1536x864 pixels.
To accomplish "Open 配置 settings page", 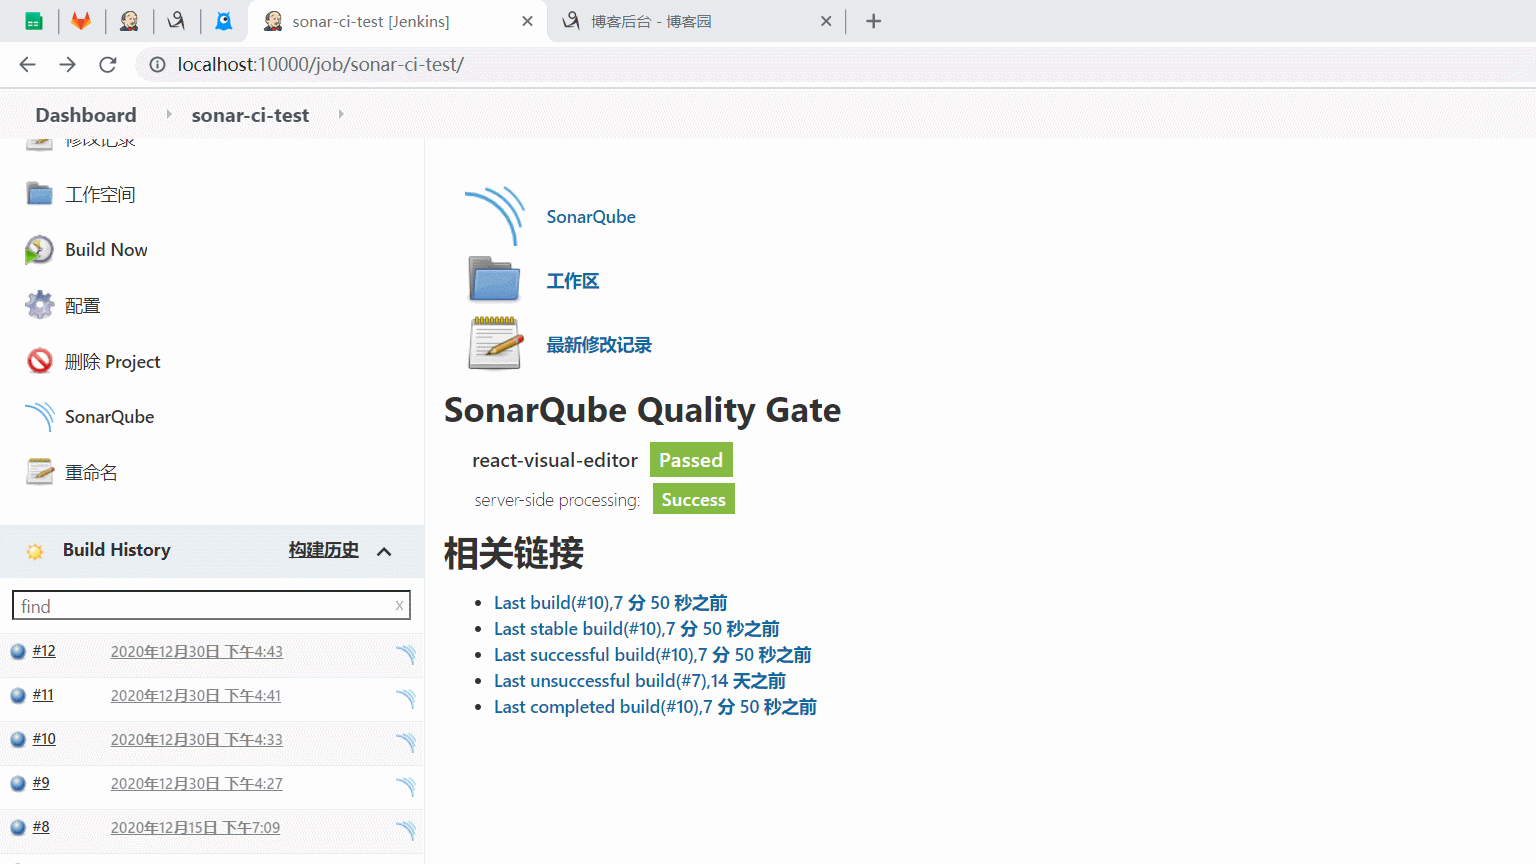I will (82, 306).
